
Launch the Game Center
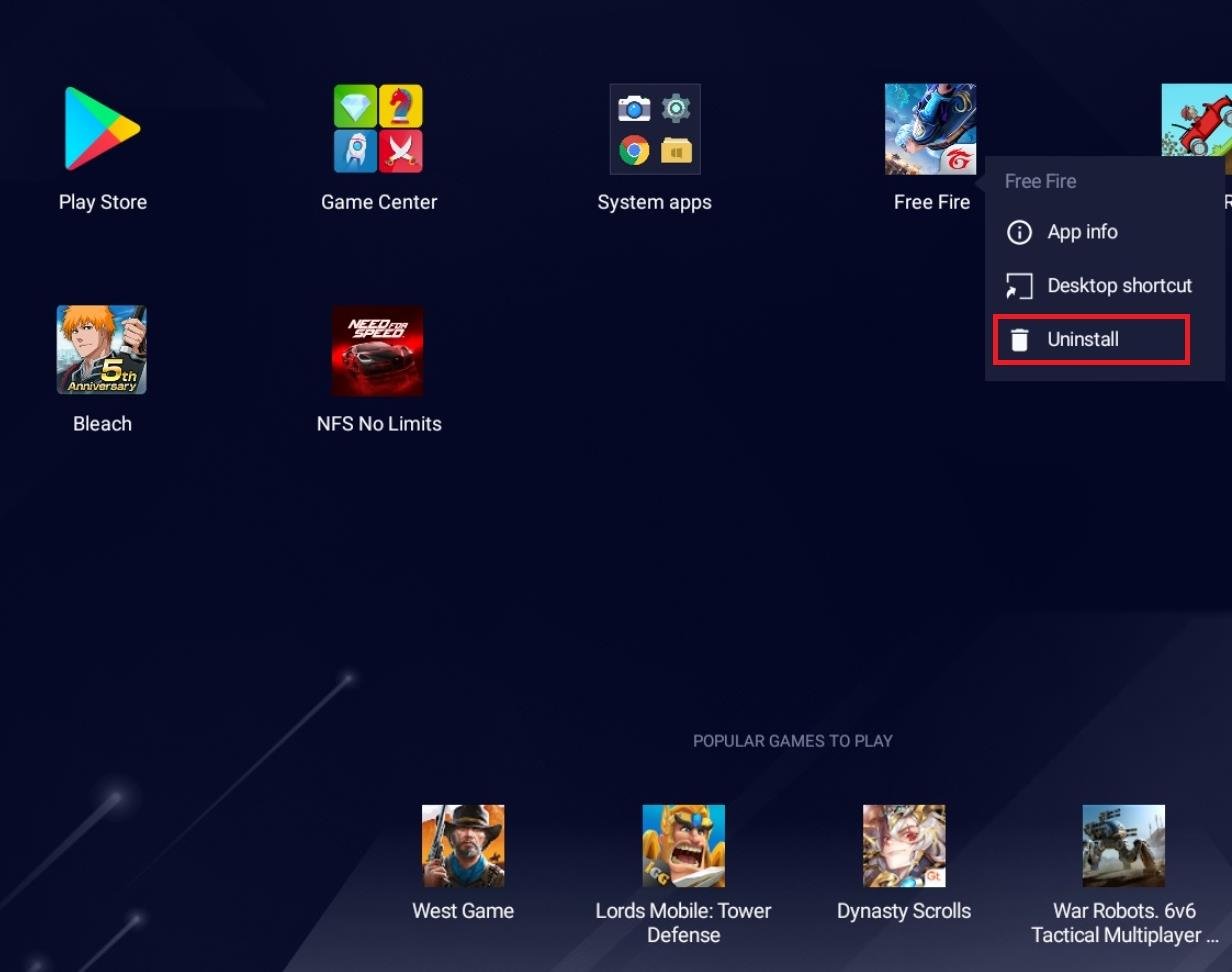(379, 127)
